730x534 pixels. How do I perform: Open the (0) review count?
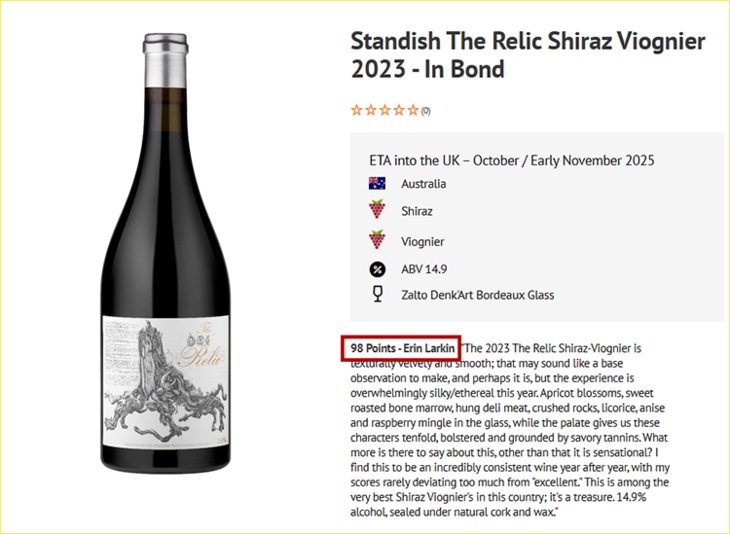click(x=425, y=111)
